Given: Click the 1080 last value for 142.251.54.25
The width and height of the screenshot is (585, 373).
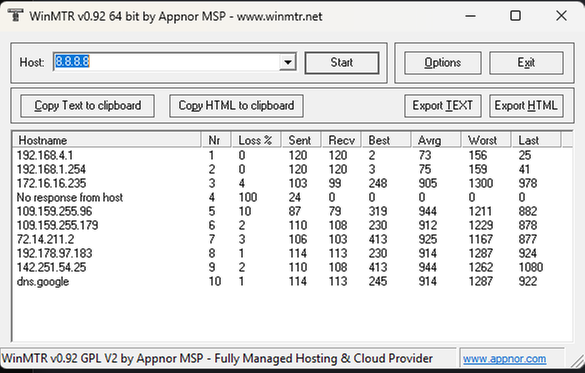Looking at the screenshot, I should point(531,267).
